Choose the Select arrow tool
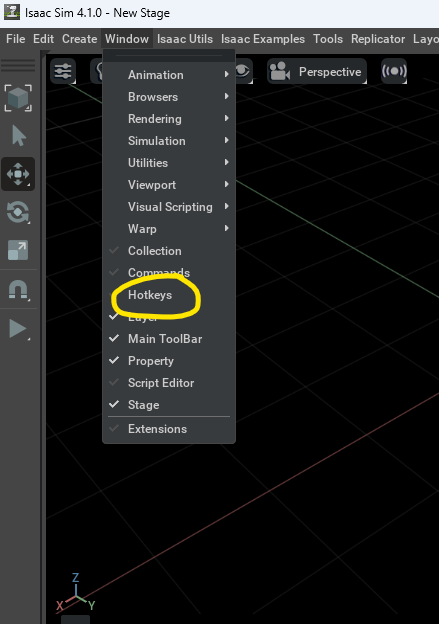 click(18, 136)
